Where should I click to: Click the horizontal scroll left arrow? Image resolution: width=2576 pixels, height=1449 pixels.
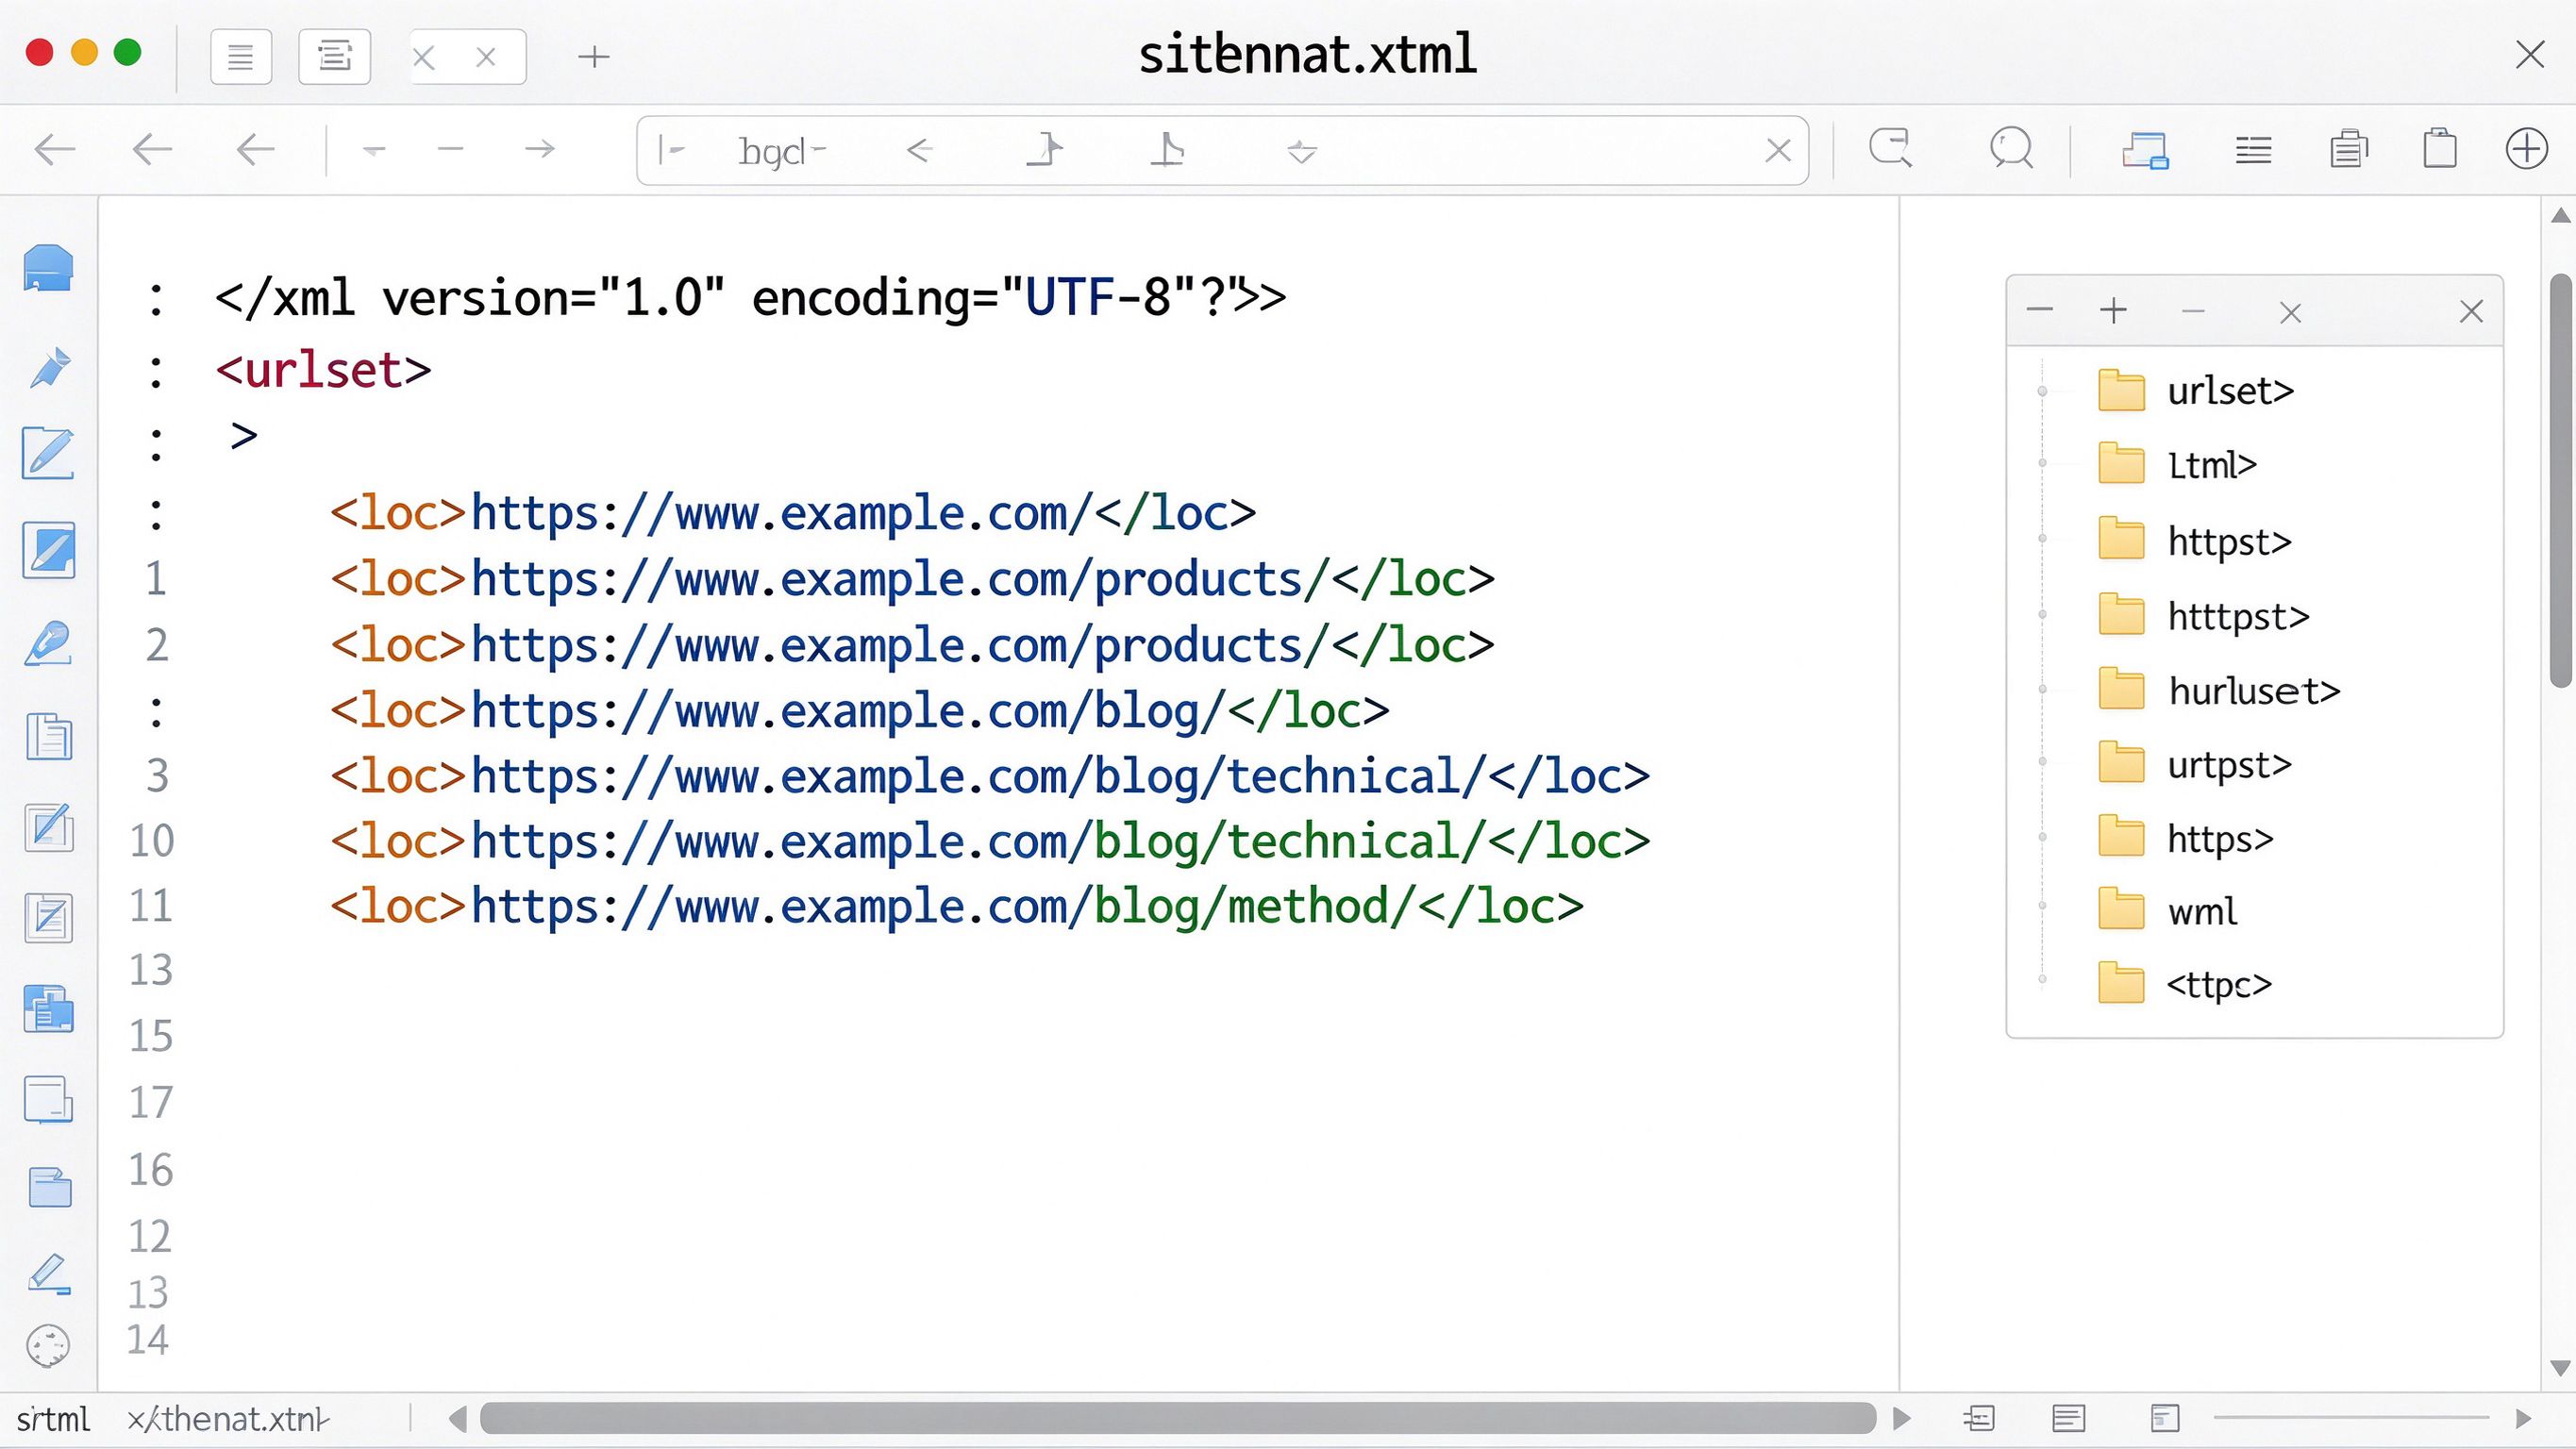[x=458, y=1418]
